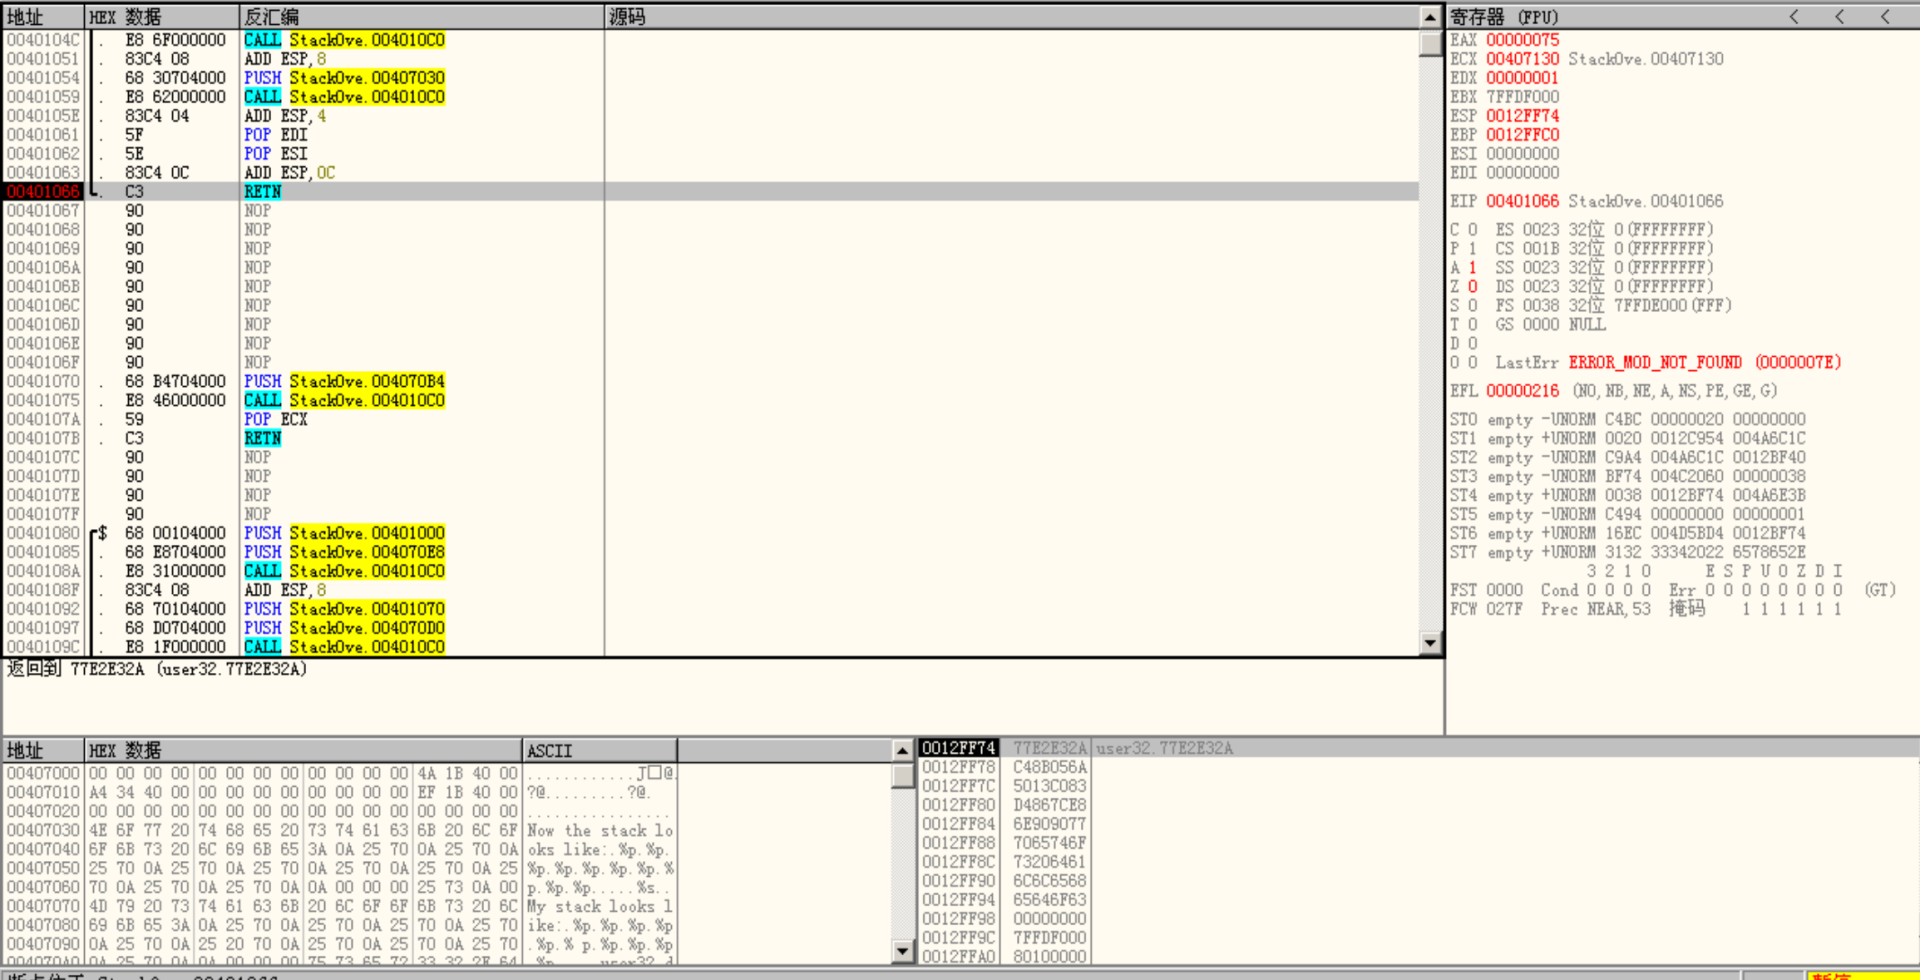Click the P flag value 1
This screenshot has height=980, width=1920.
[1472, 249]
